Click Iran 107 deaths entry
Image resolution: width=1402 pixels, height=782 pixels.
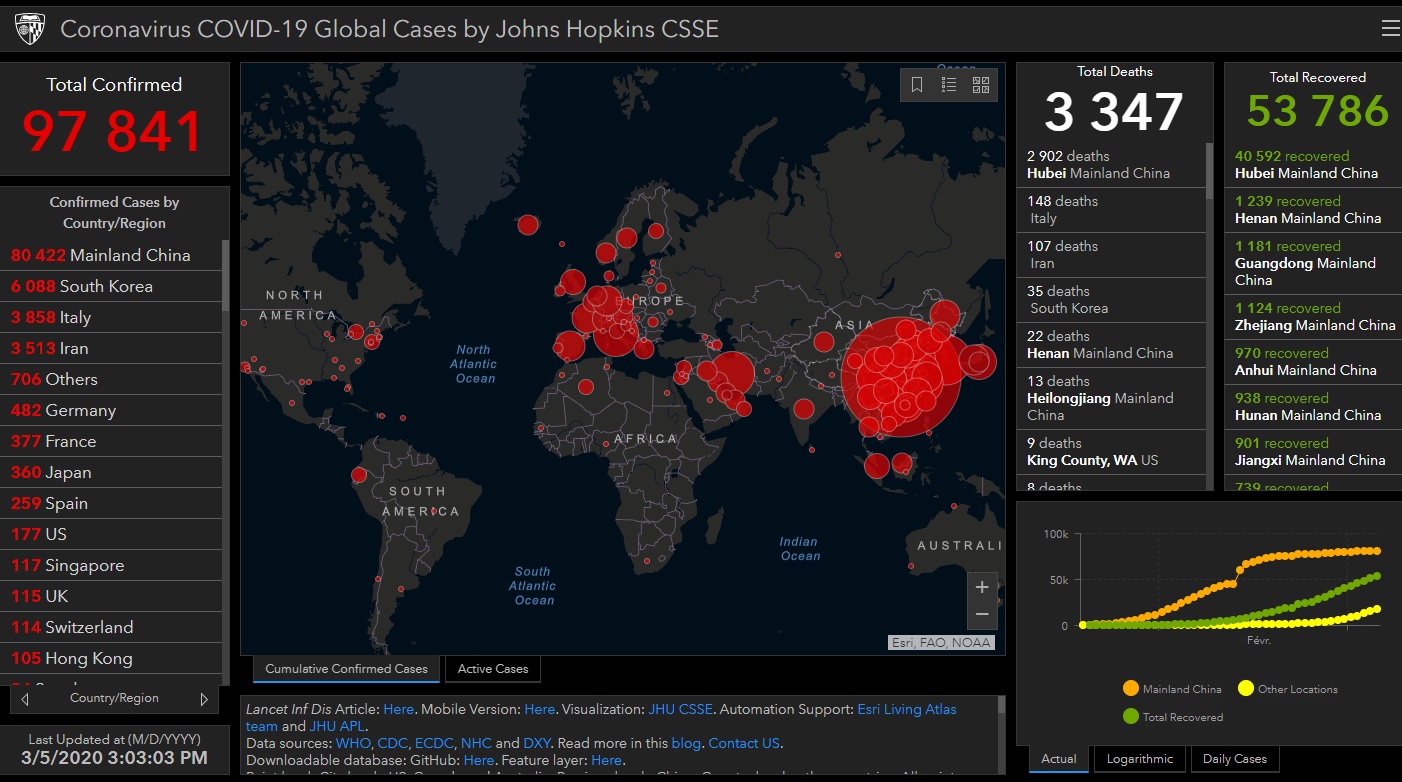pos(1111,255)
